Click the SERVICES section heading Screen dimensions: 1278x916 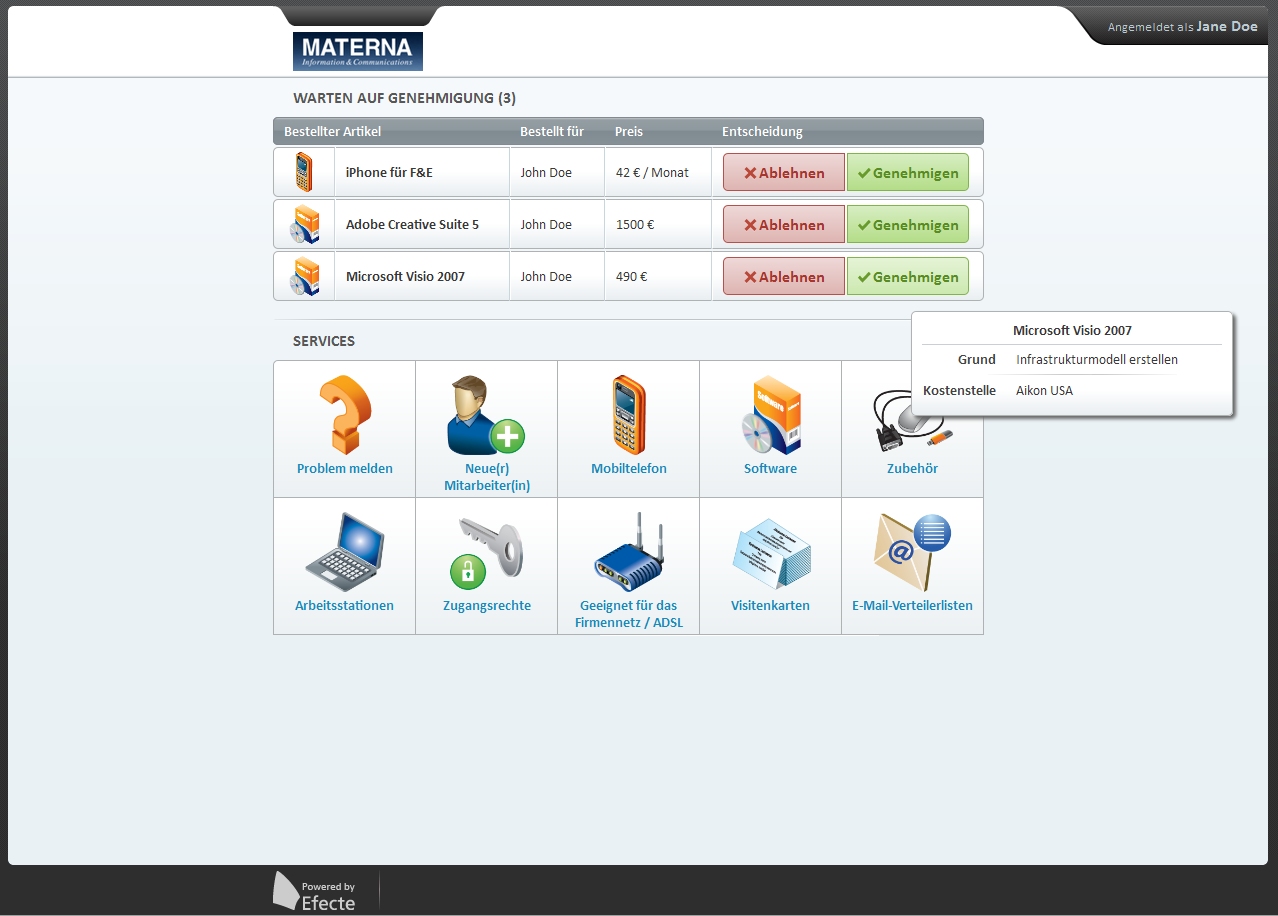tap(324, 341)
